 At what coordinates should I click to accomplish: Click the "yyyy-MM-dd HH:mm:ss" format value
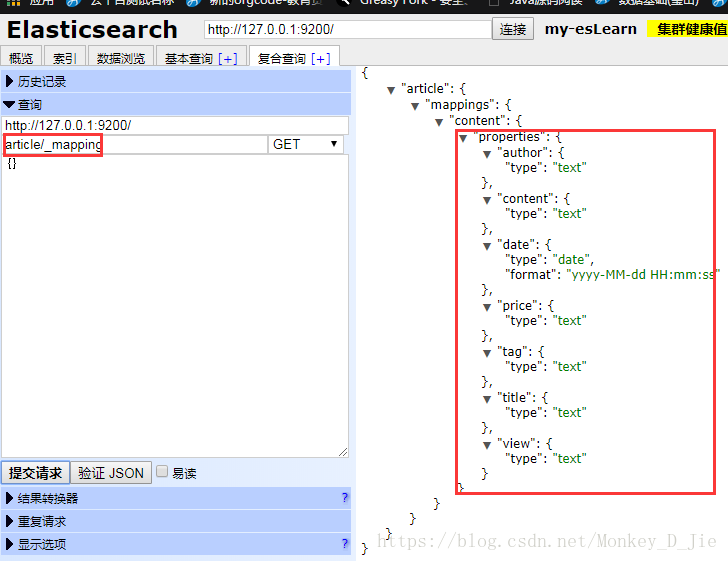tap(643, 274)
